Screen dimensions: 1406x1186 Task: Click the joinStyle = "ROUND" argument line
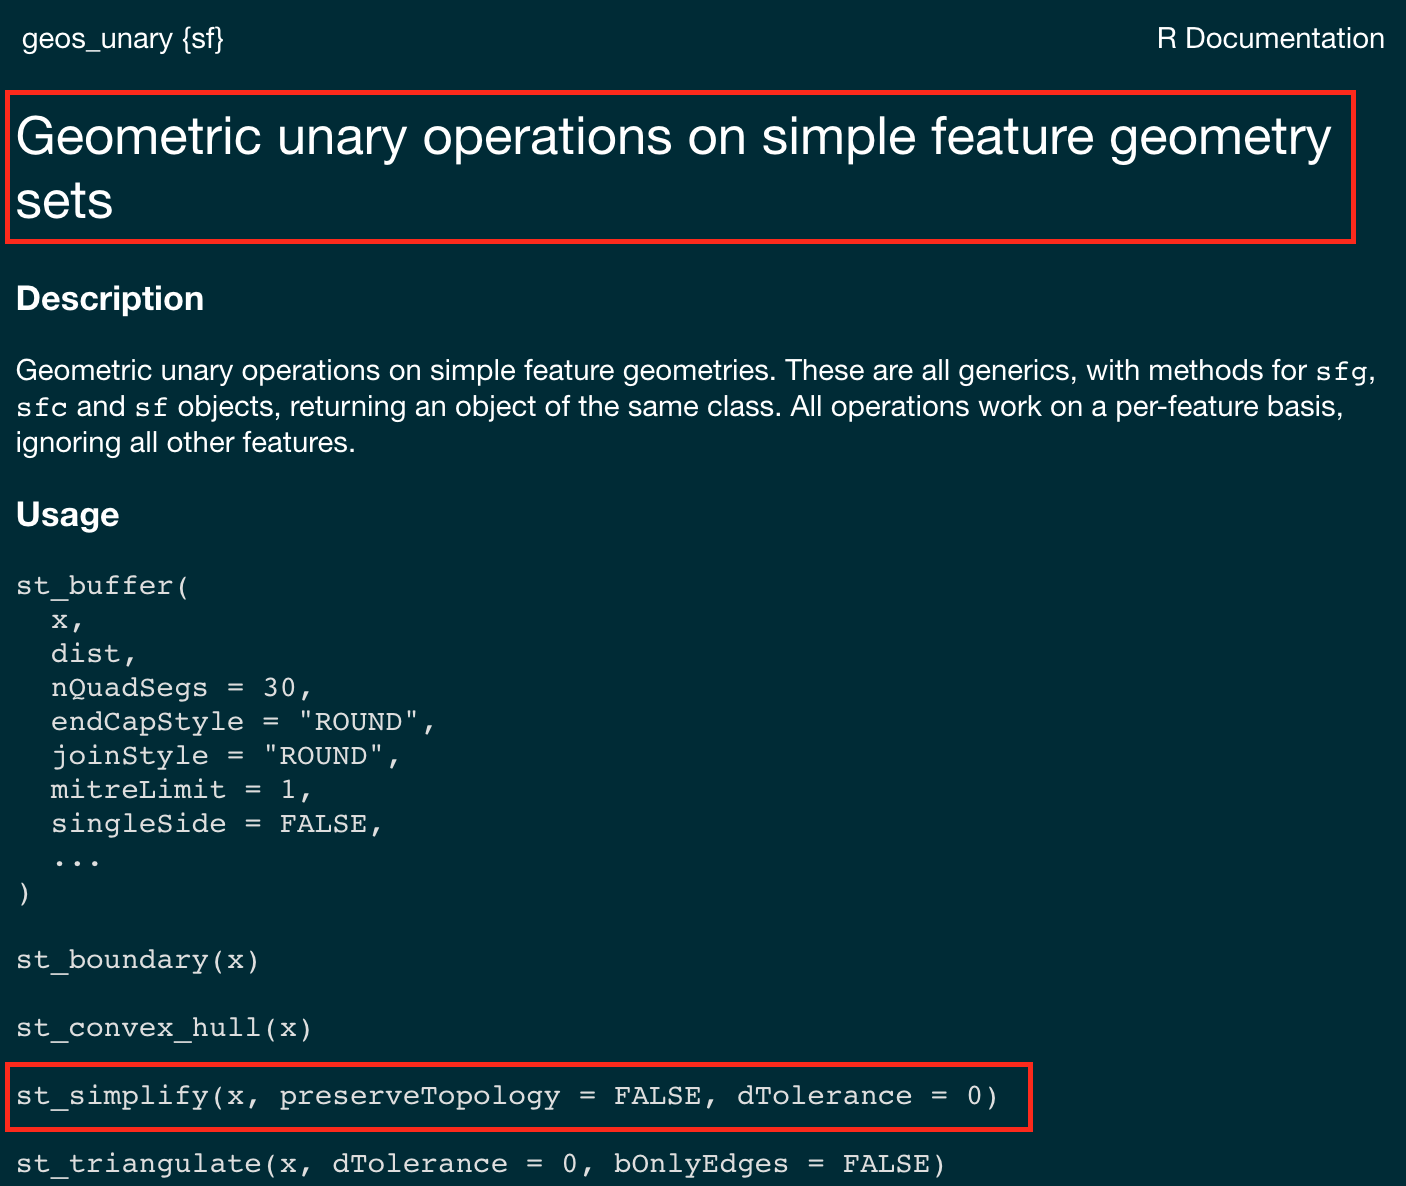225,756
